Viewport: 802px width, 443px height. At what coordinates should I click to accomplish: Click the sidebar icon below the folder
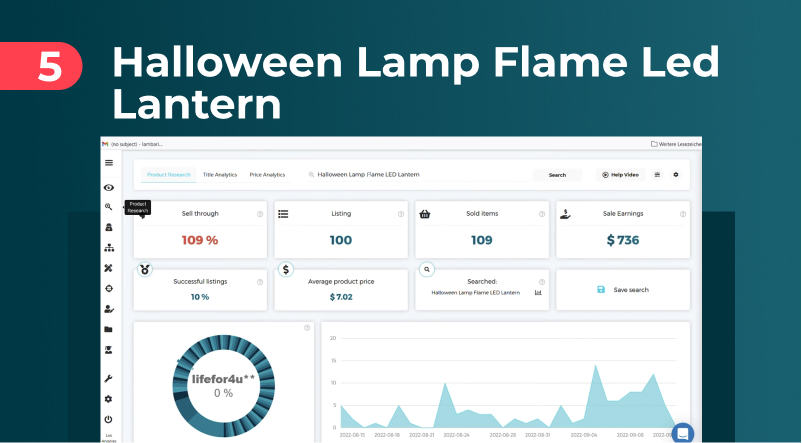108,350
